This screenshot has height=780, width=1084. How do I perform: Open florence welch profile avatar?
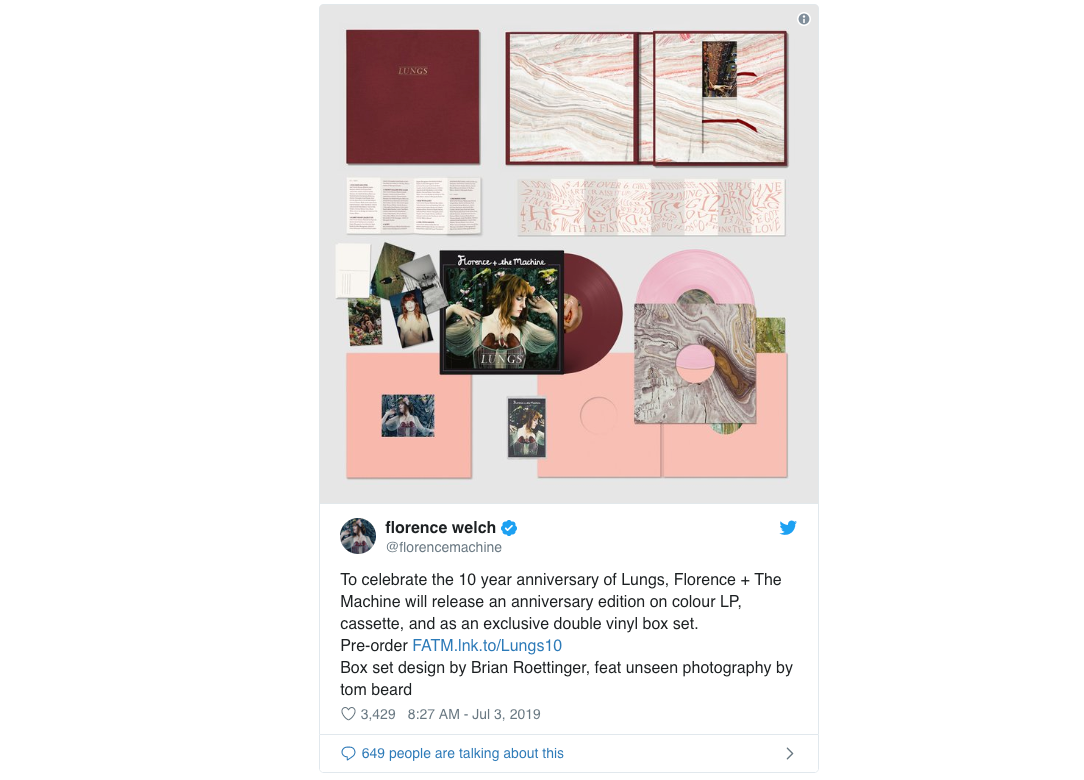tap(358, 536)
